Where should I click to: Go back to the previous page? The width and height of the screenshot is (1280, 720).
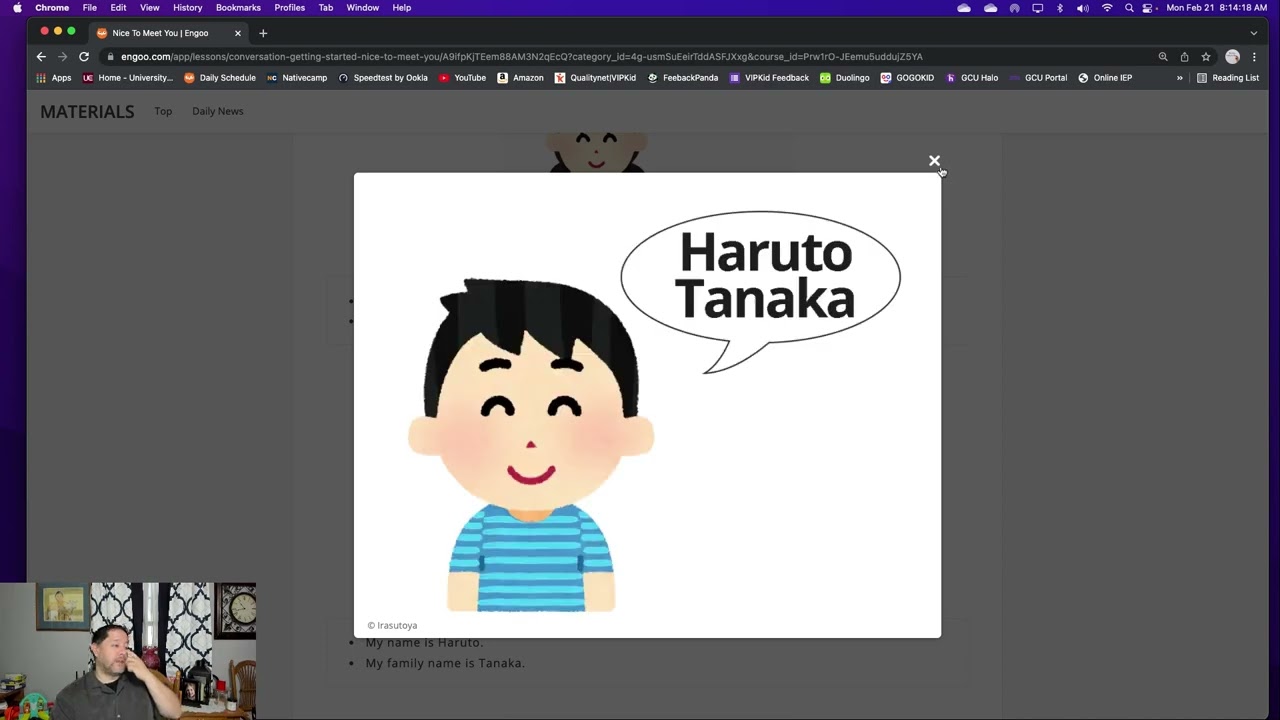click(41, 57)
